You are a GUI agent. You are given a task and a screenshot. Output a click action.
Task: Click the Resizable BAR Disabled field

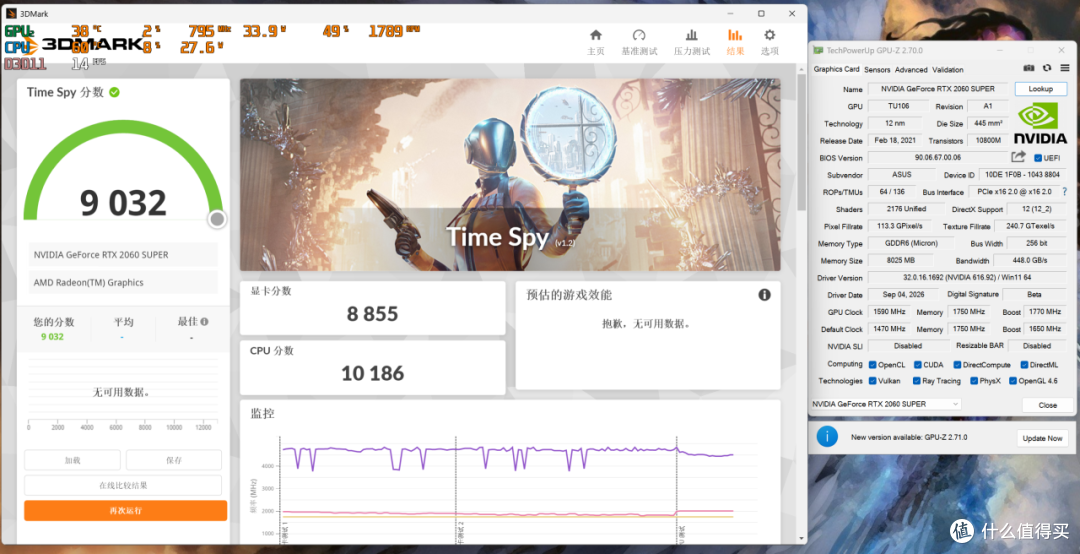tap(1037, 346)
